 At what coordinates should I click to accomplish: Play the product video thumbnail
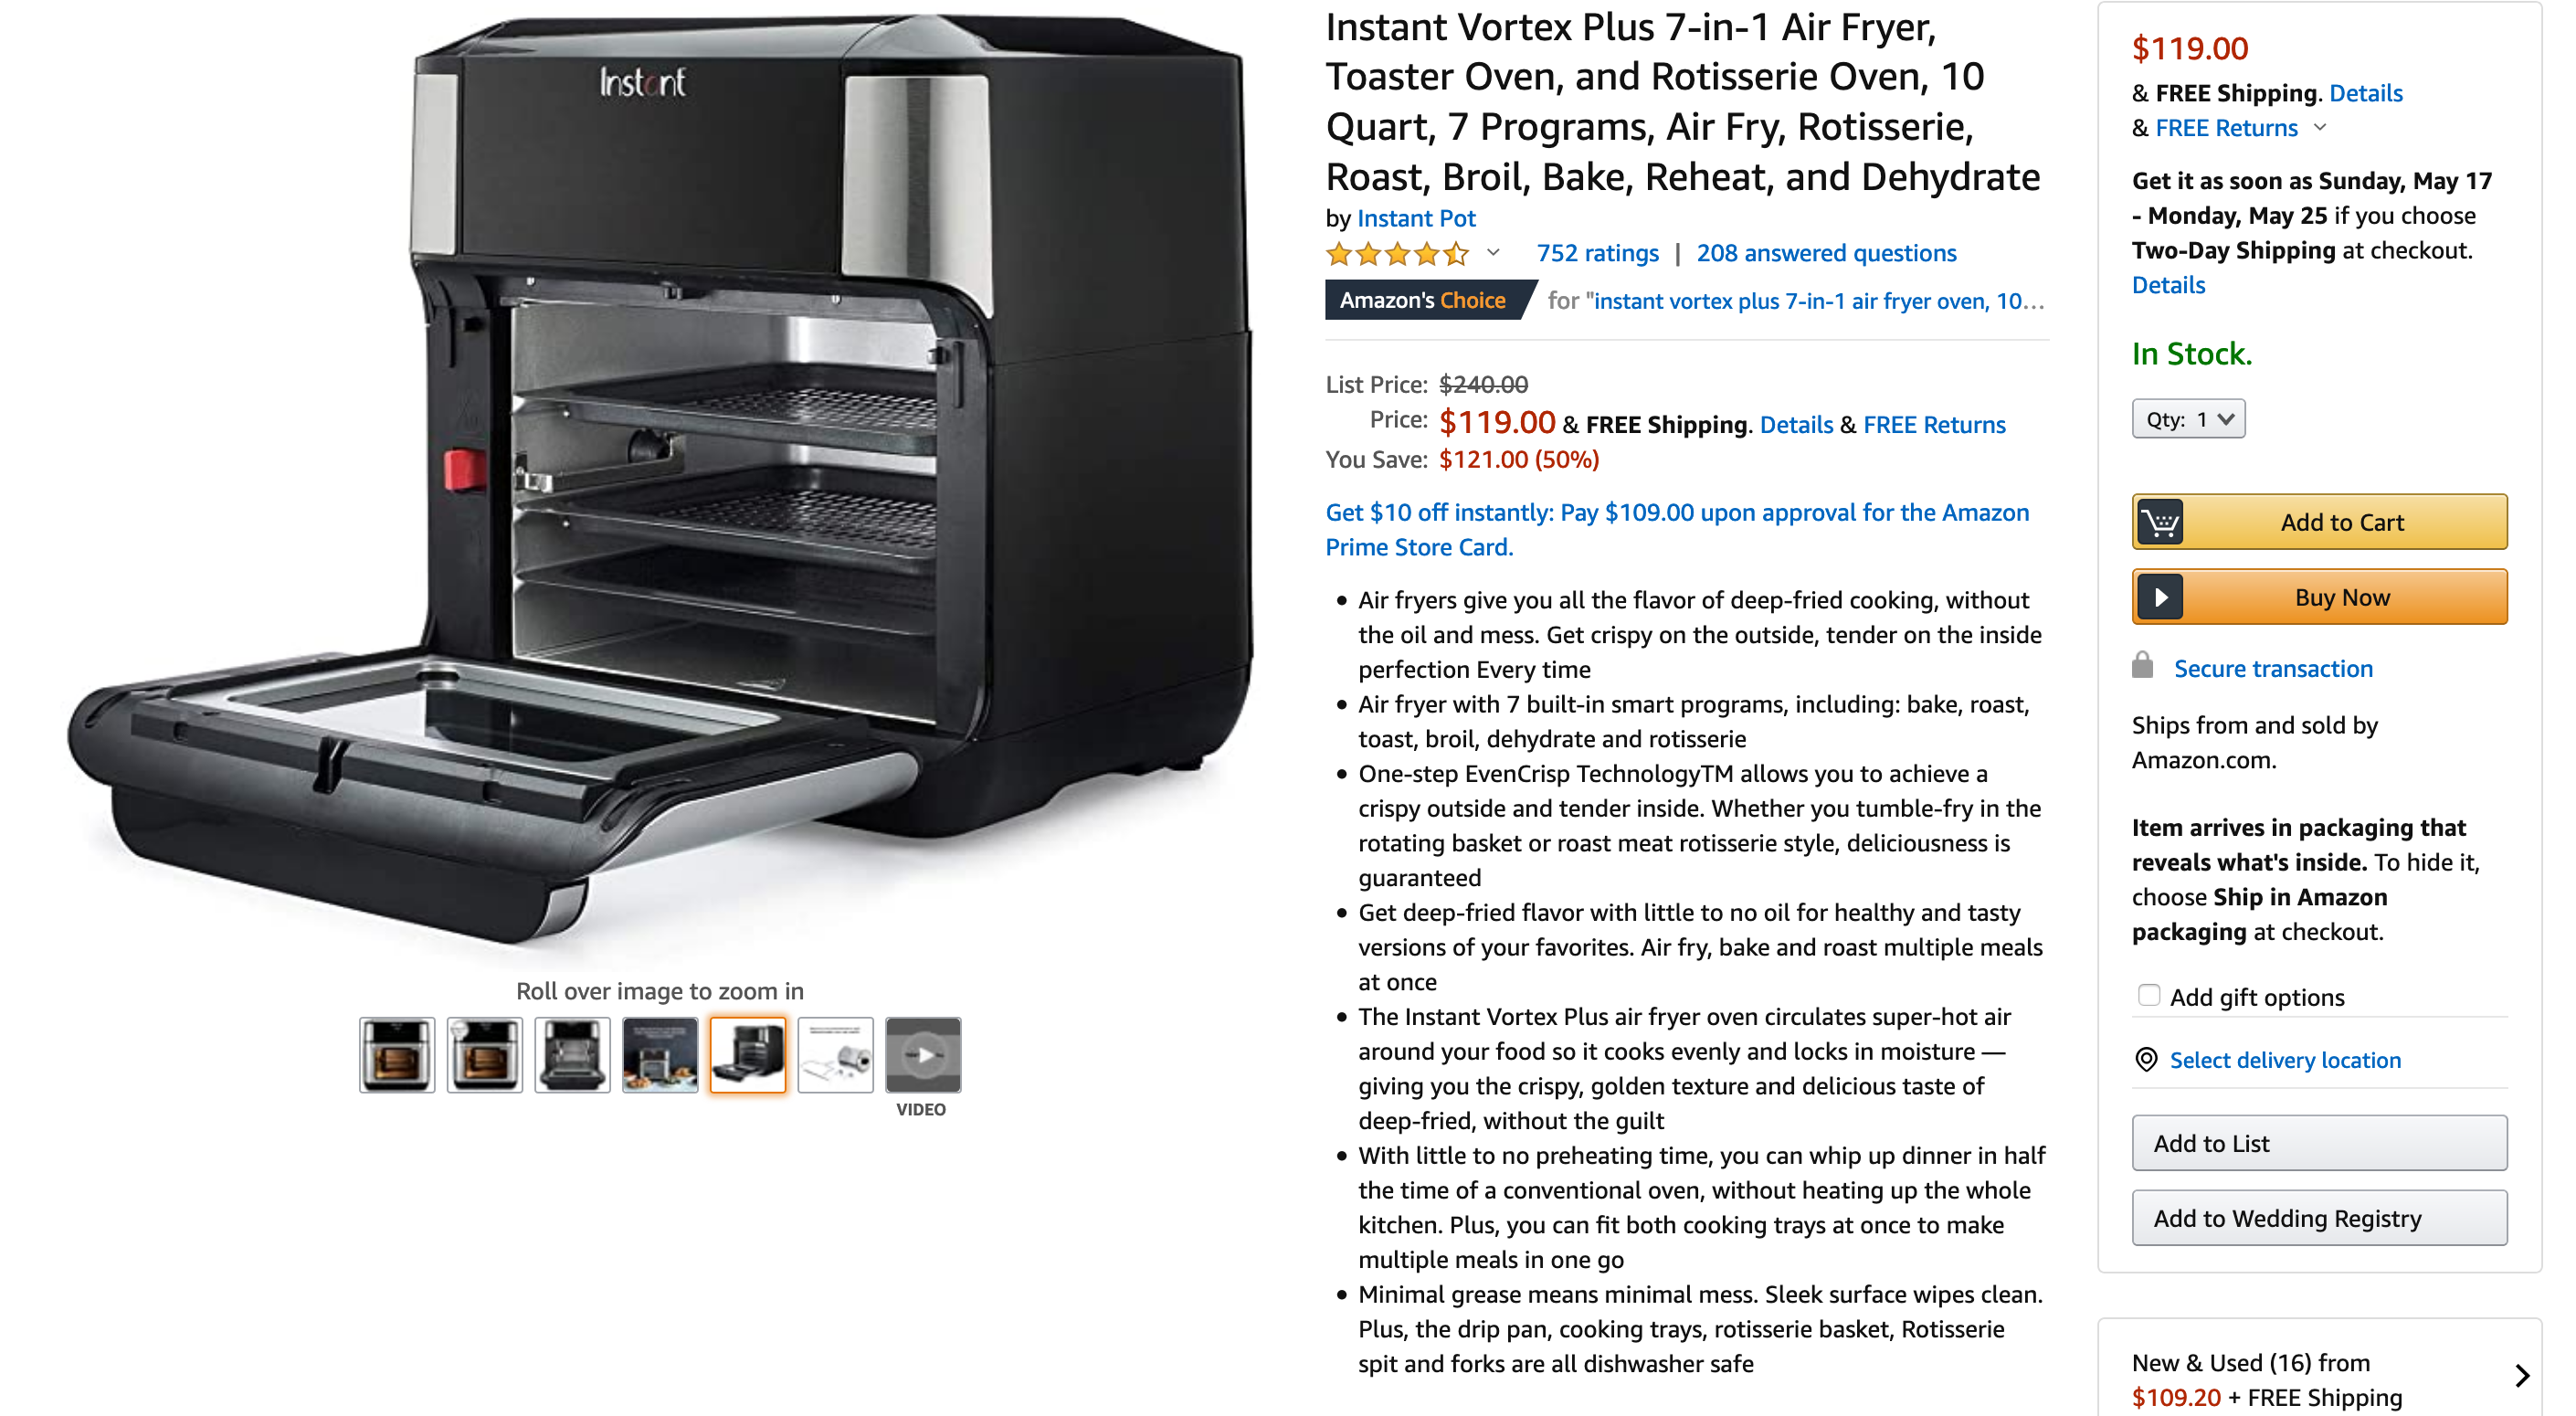tap(922, 1055)
